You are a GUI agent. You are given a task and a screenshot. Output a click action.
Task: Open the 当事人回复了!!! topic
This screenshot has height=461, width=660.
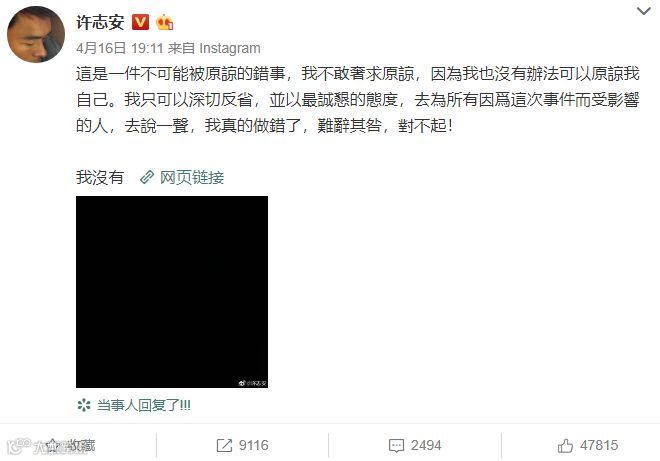[144, 405]
